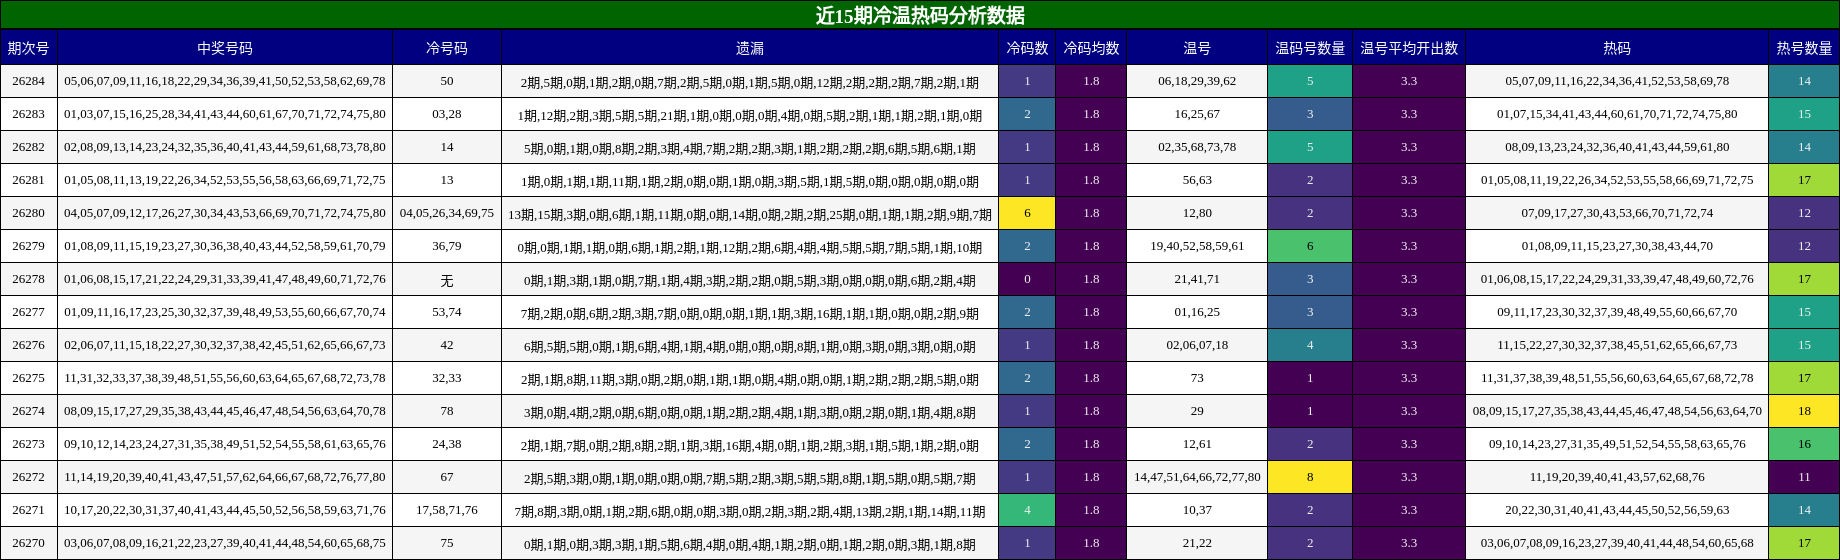The height and width of the screenshot is (560, 1840).
Task: Select period number 26276
Action: (x=28, y=345)
